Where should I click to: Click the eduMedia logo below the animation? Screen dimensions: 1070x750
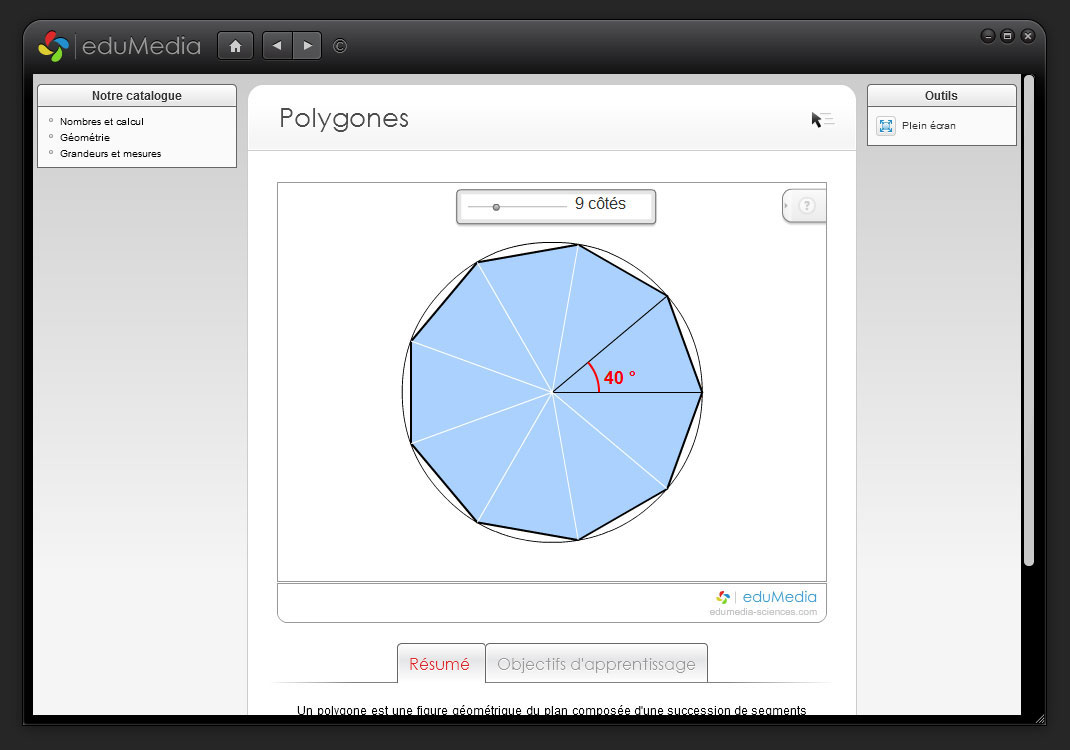point(766,598)
